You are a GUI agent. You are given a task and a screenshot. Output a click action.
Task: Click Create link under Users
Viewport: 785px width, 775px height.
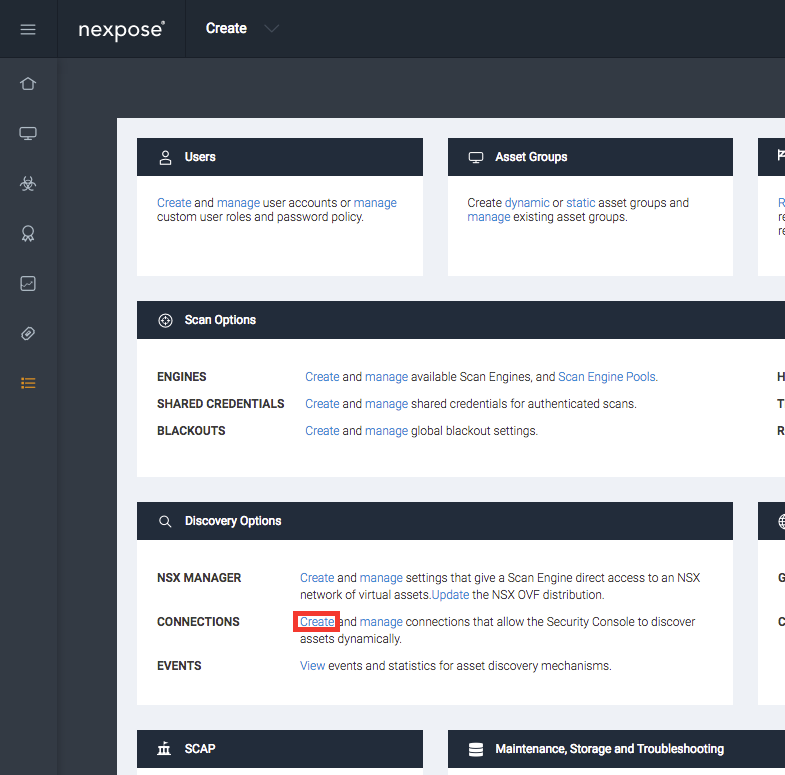click(174, 203)
